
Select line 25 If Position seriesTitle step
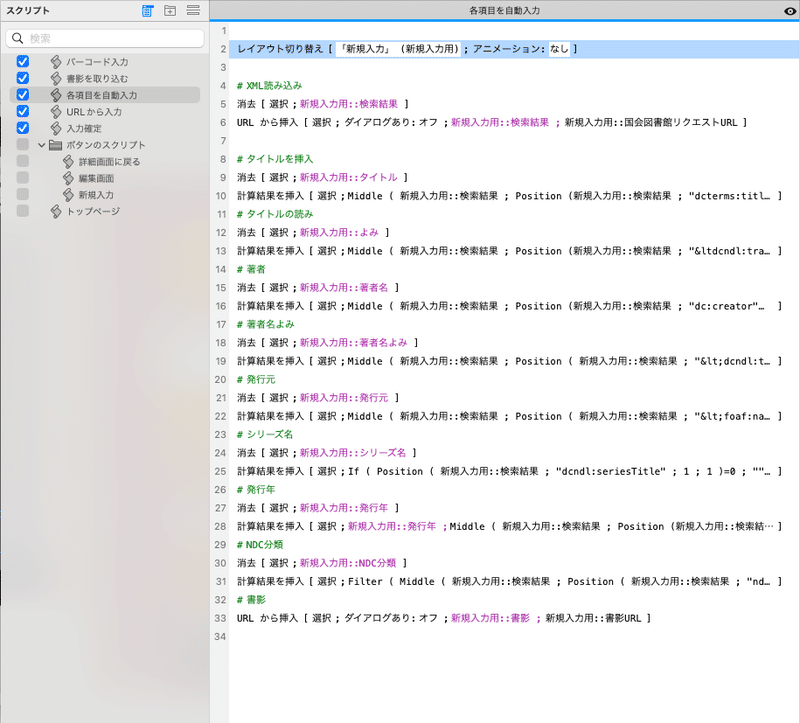[509, 471]
